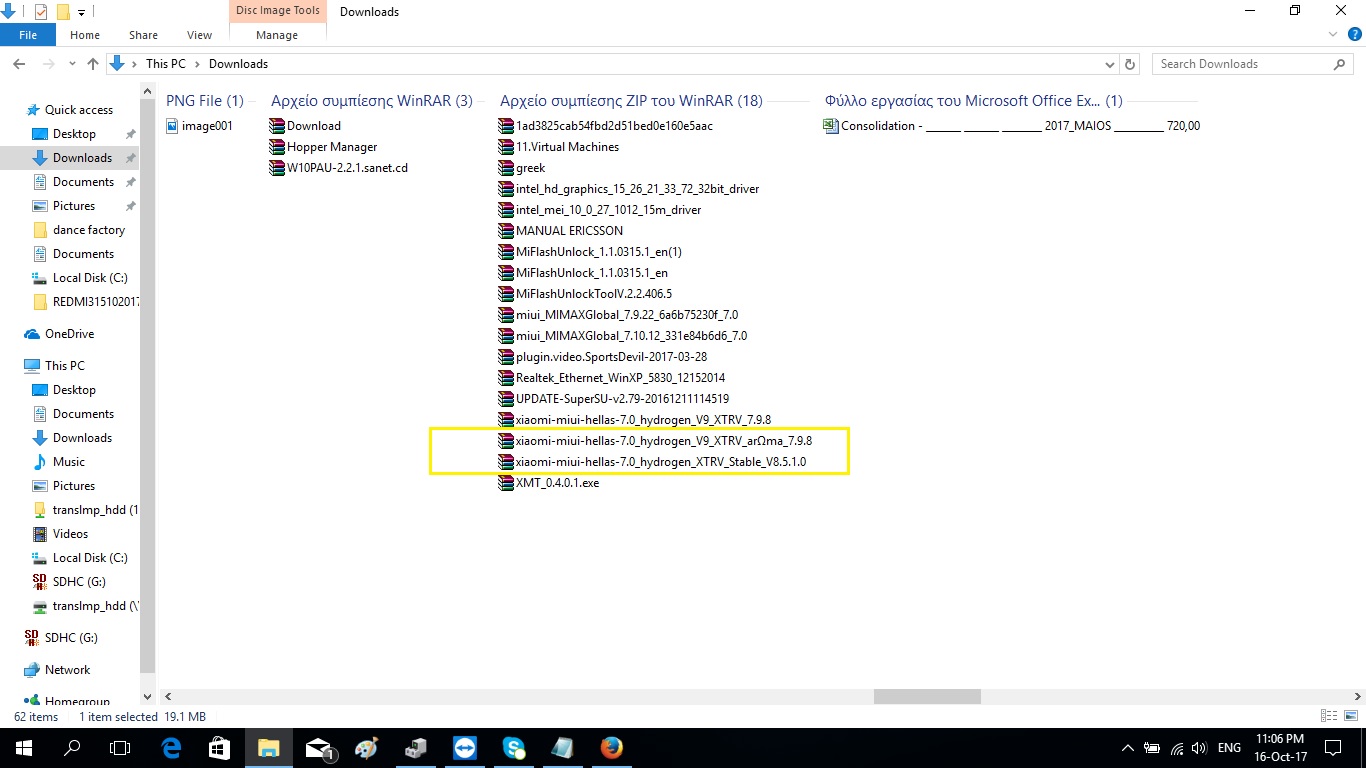
Task: Click the WinRAR icon of Hopper Manager
Action: click(x=277, y=147)
